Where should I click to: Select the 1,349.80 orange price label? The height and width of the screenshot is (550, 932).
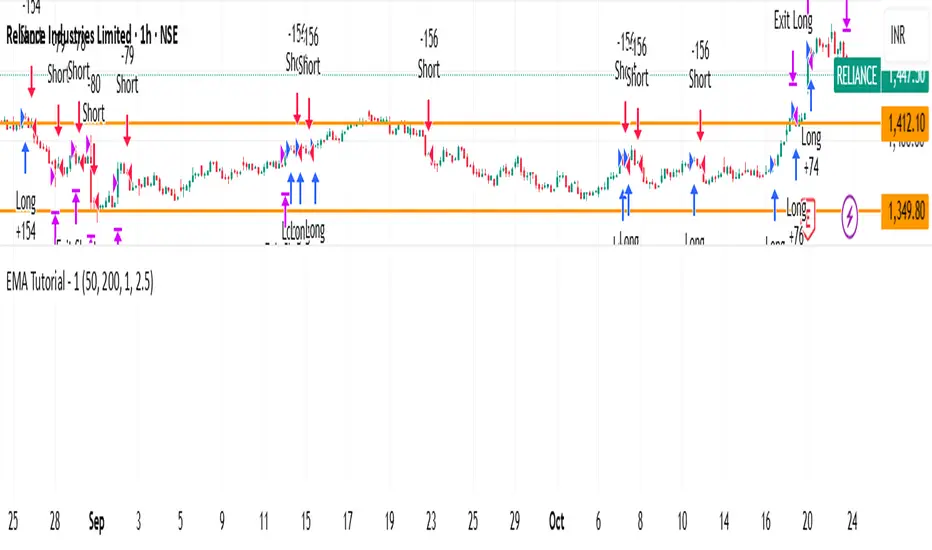(x=905, y=210)
